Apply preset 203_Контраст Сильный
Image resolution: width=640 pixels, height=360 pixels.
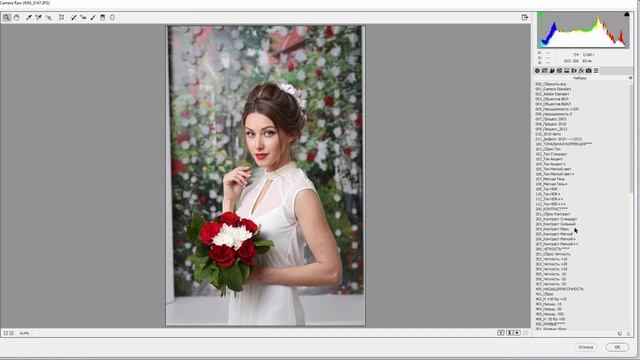pos(556,224)
